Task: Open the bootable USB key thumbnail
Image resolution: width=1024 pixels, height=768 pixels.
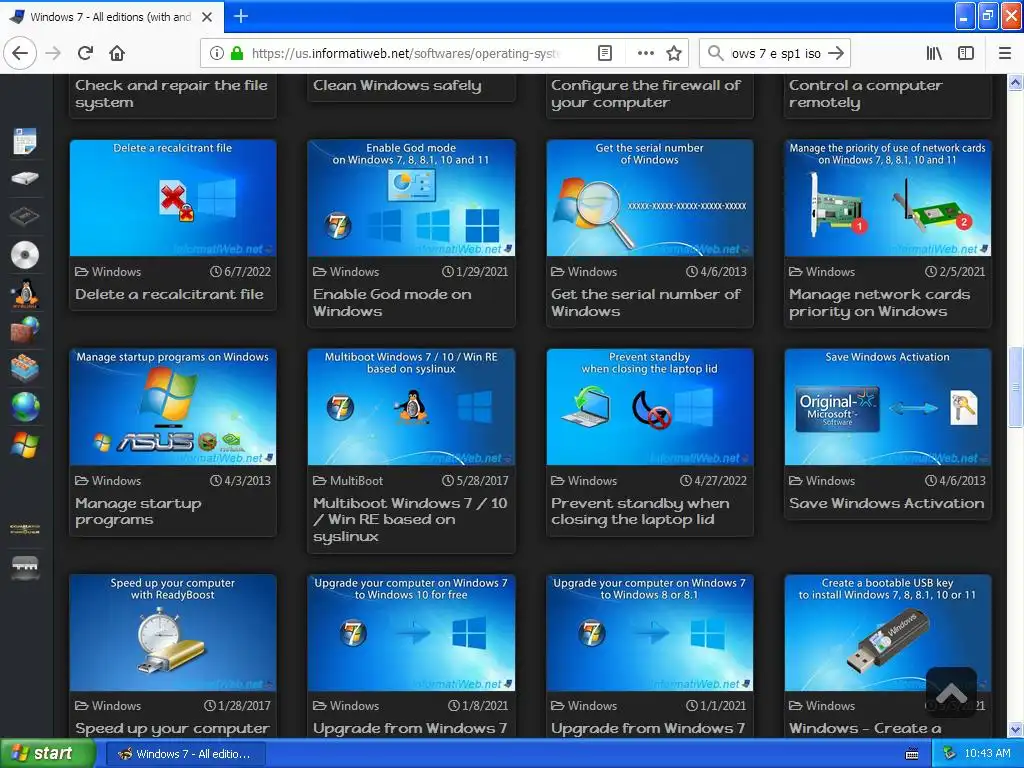Action: pyautogui.click(x=888, y=632)
